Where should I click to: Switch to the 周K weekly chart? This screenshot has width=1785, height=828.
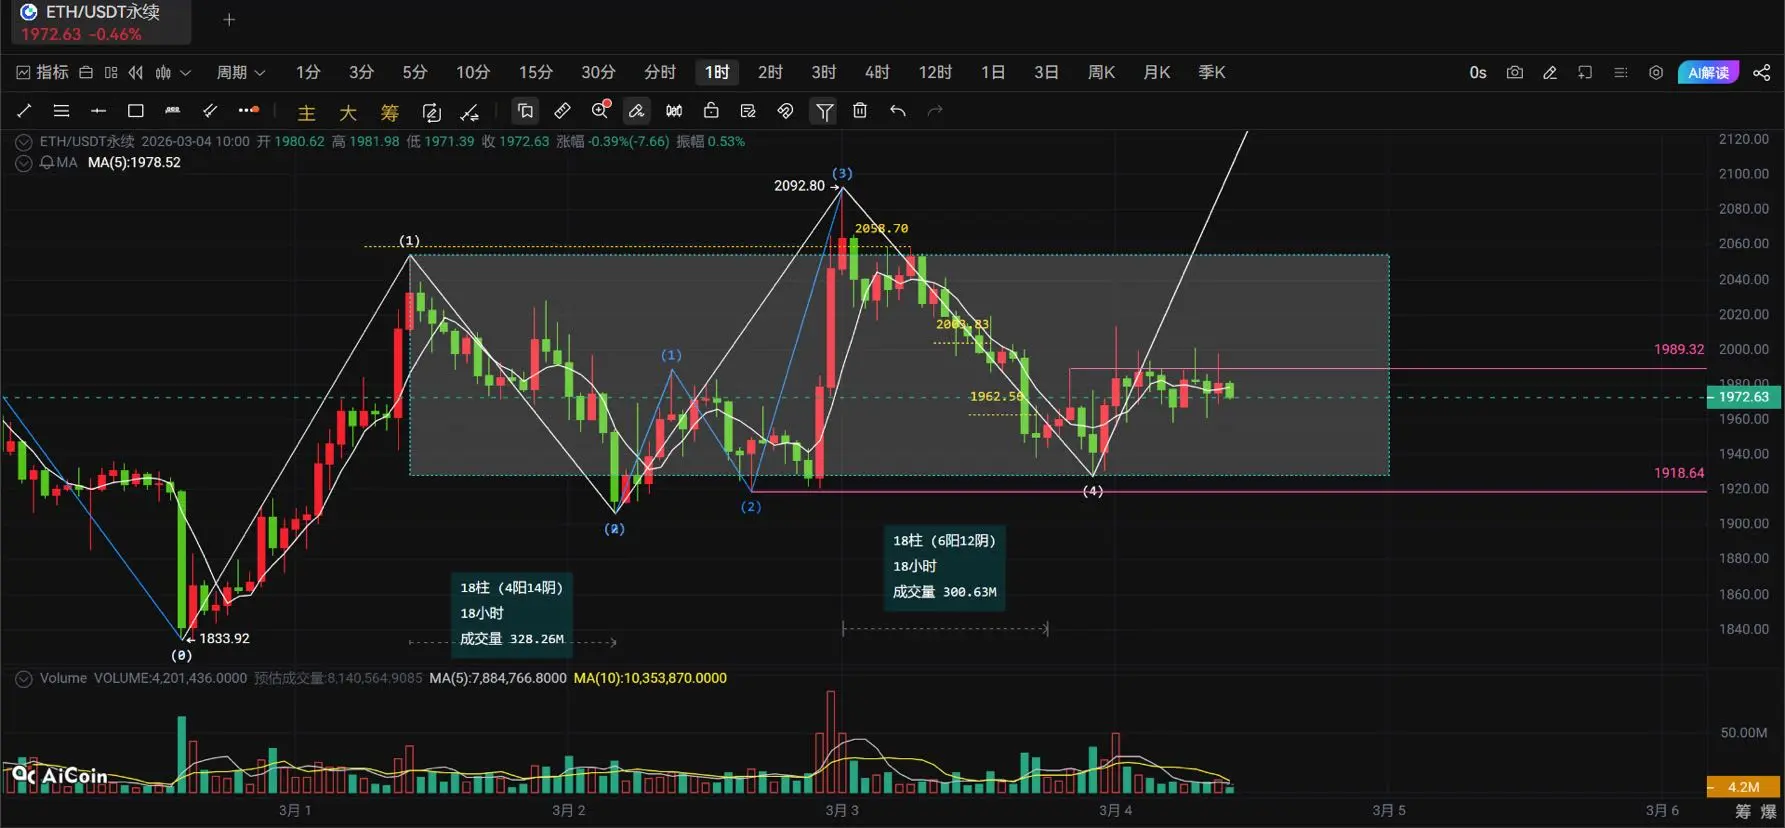(1101, 72)
